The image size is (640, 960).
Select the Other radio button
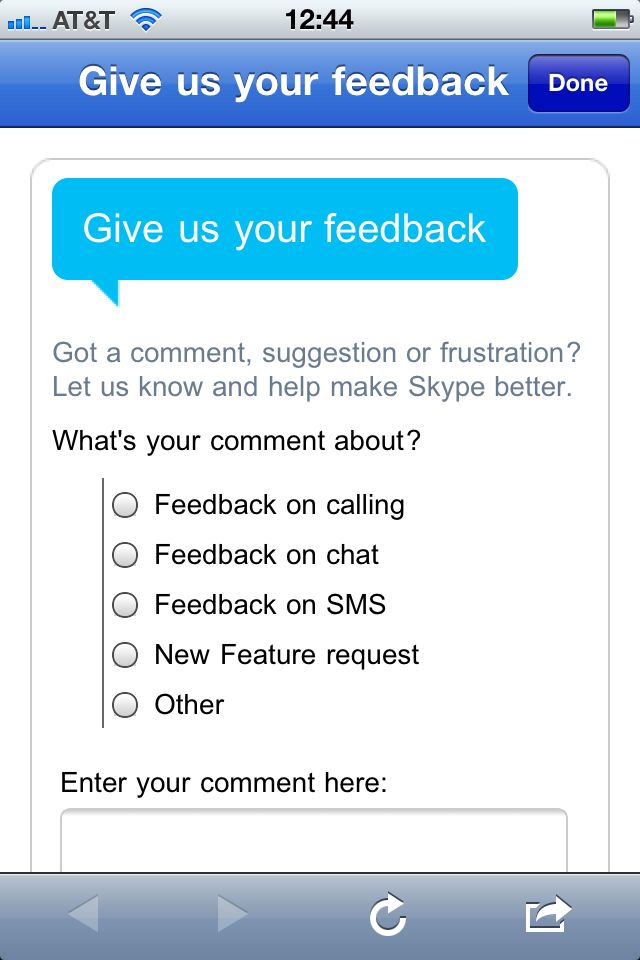tap(125, 705)
